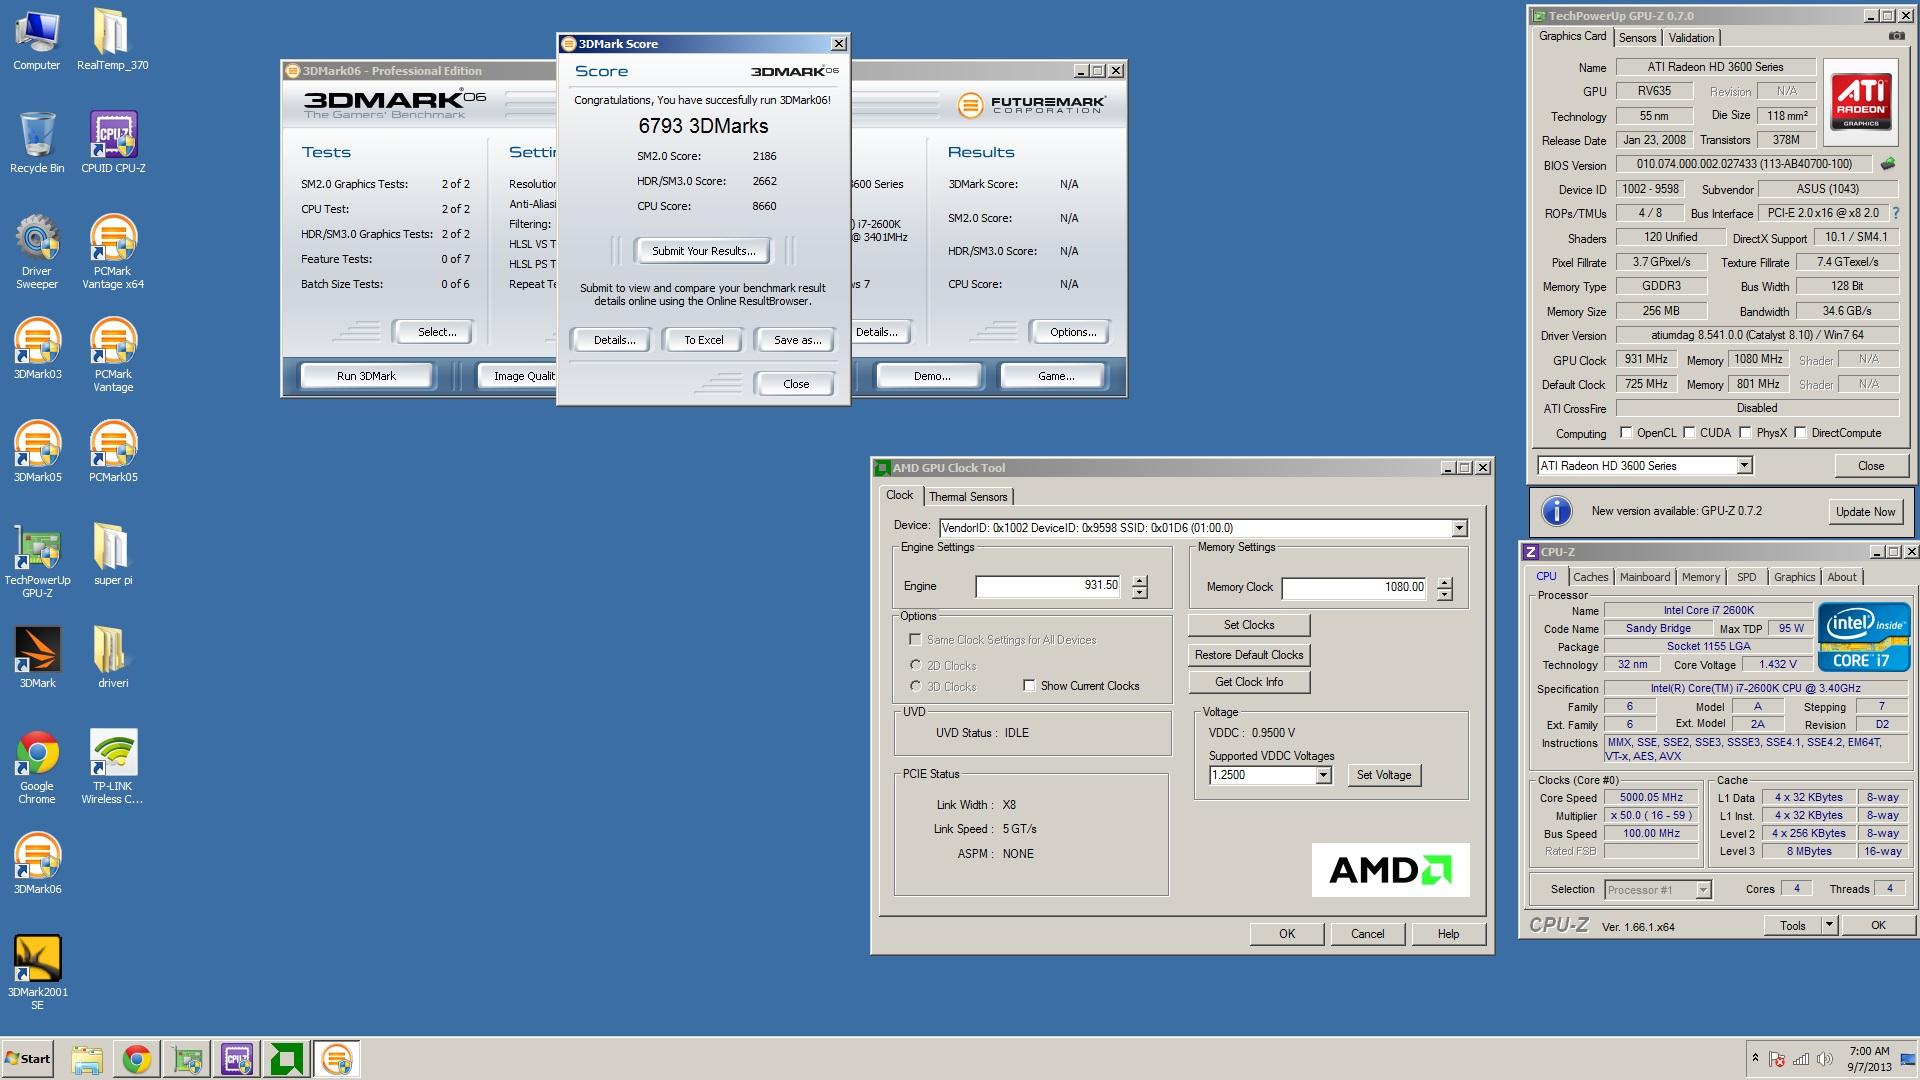Open the driveri folder icon
Viewport: 1920px width, 1080px height.
click(113, 658)
